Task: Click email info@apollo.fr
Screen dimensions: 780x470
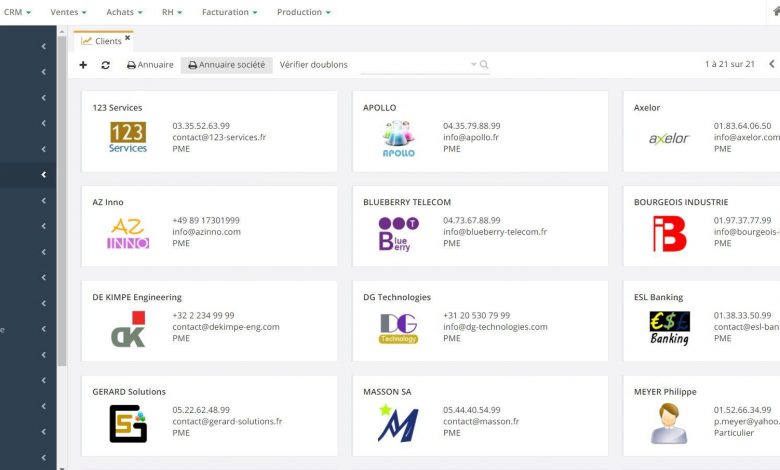Action: point(471,137)
